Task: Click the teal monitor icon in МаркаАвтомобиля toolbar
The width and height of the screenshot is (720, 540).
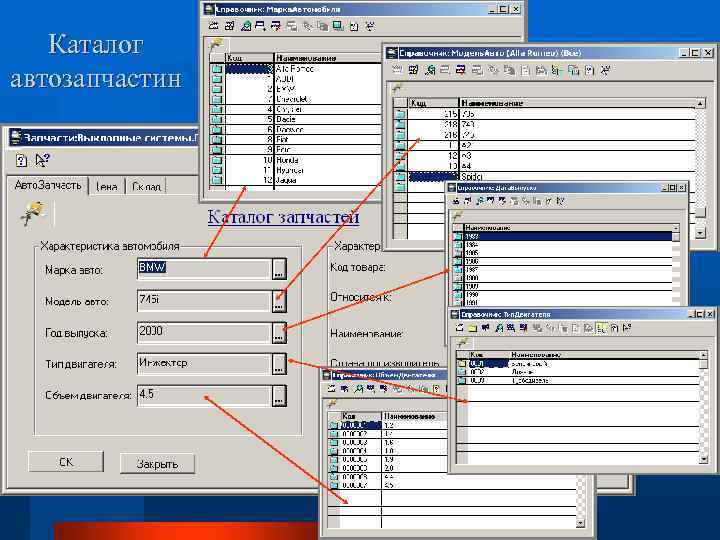Action: 338,26
